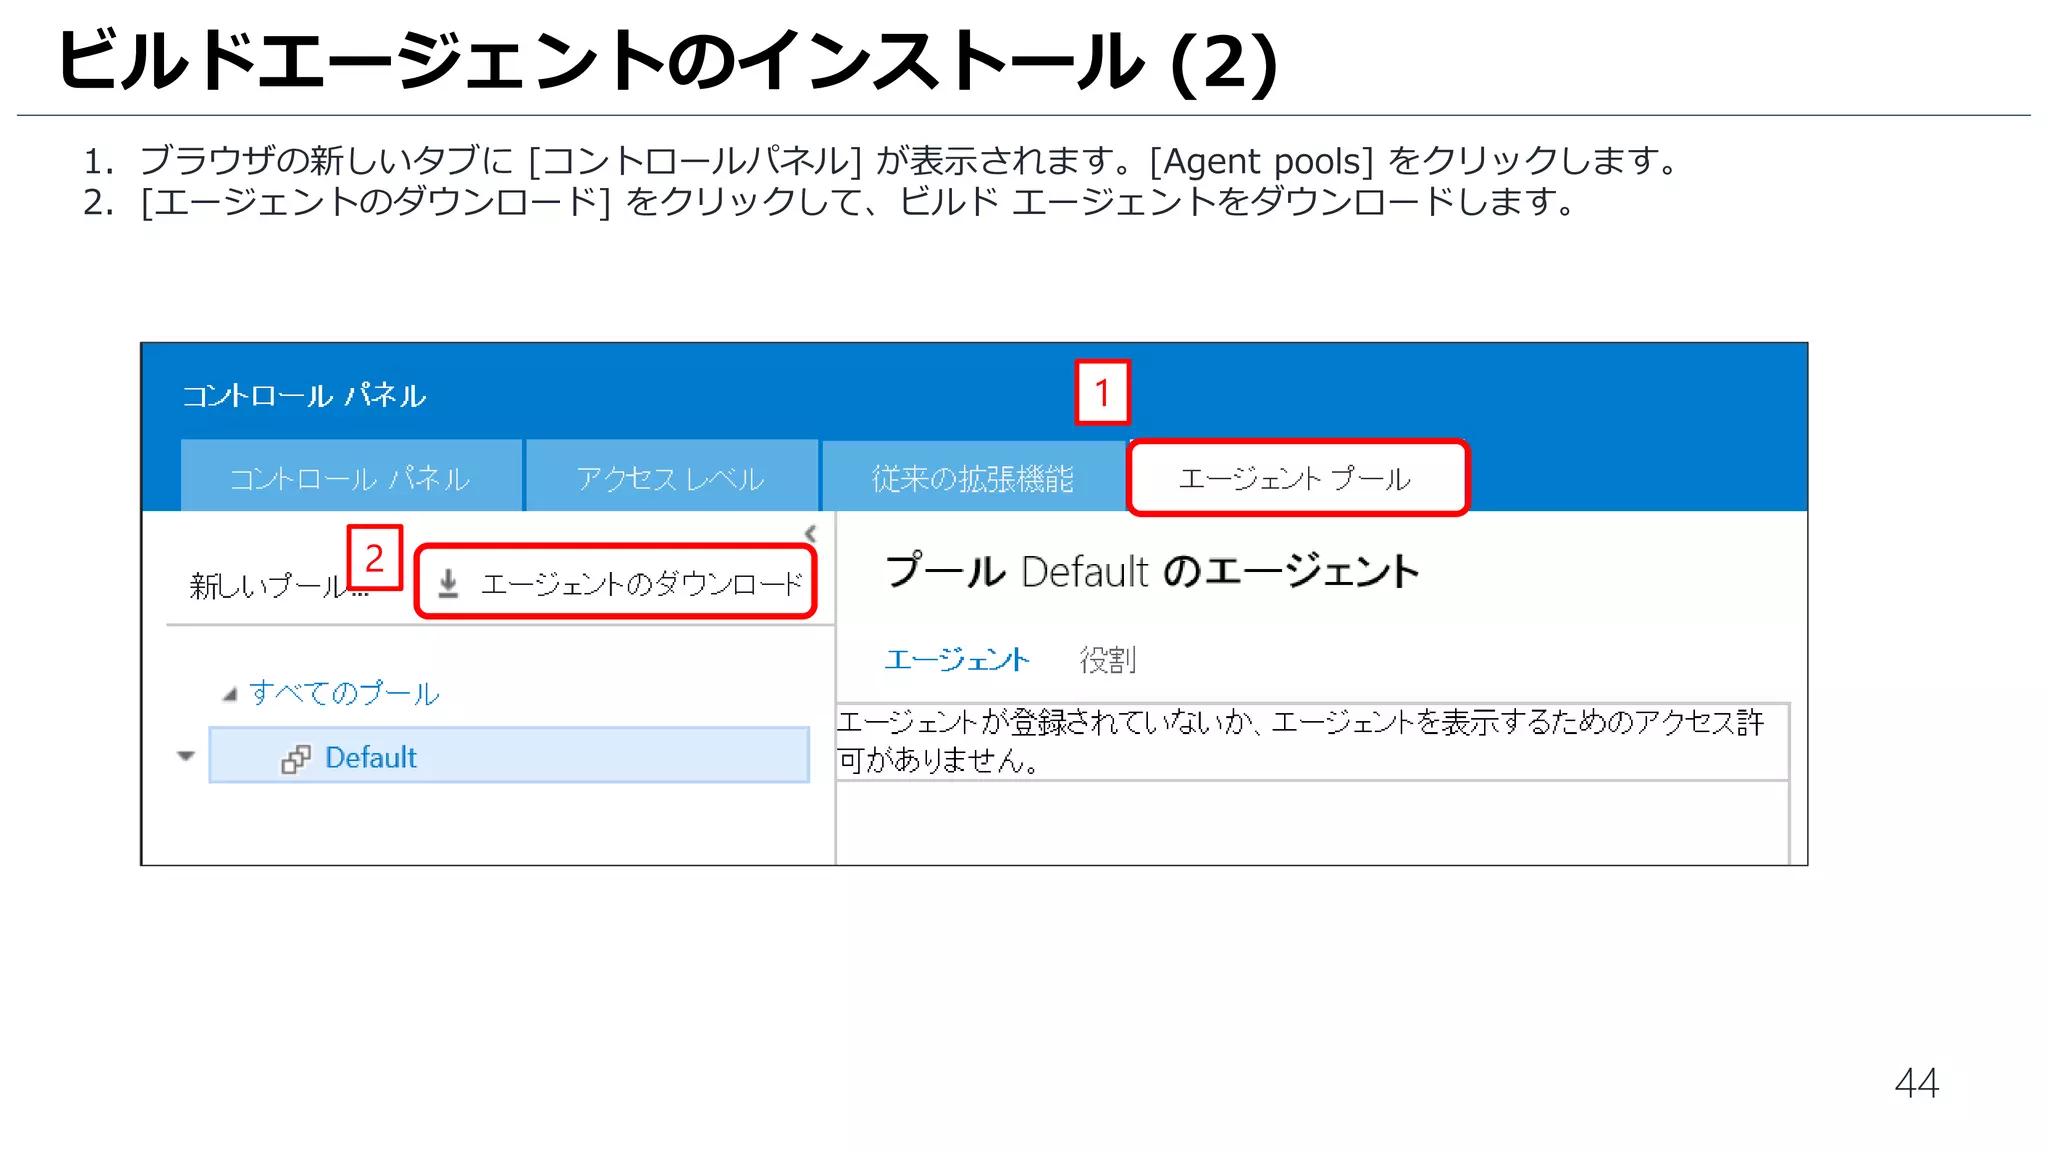Switch to the 役割 sub-tab
The width and height of the screenshot is (2048, 1152).
pos(1108,659)
